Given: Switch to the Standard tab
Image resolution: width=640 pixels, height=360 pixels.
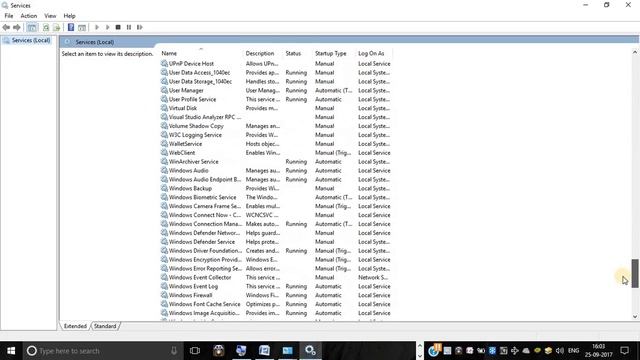Looking at the screenshot, I should pyautogui.click(x=105, y=326).
